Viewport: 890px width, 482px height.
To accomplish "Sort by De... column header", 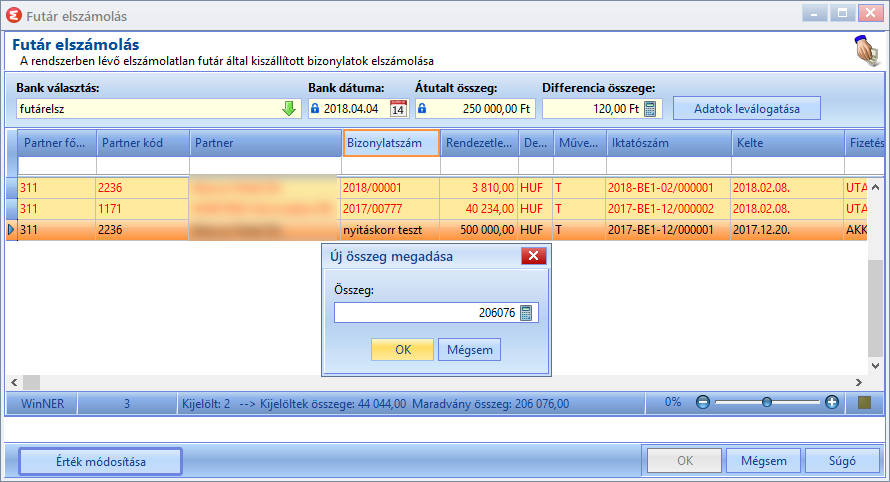I will 536,143.
